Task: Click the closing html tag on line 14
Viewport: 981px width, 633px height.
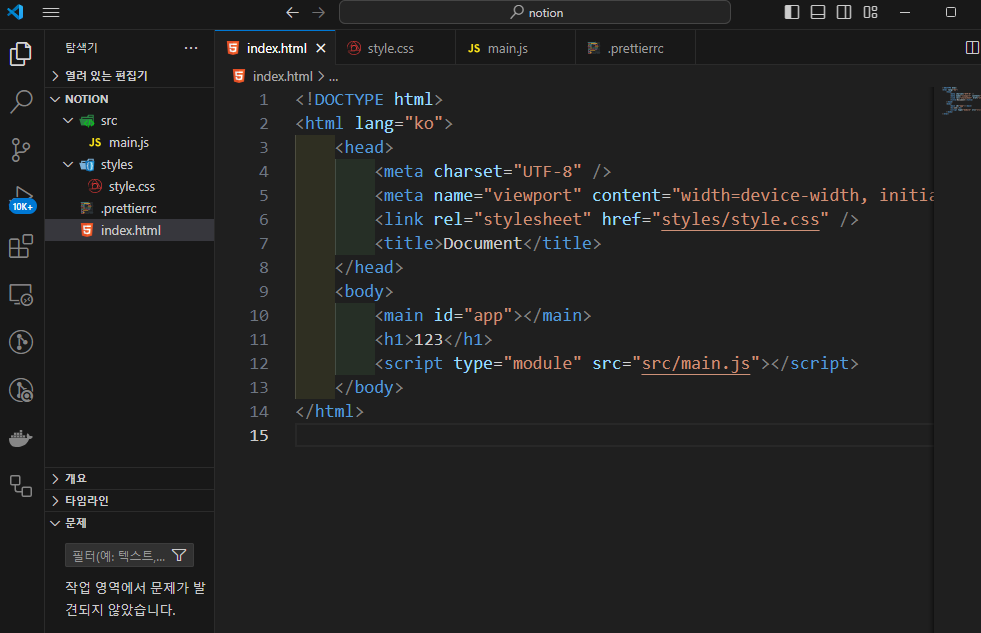Action: point(329,412)
